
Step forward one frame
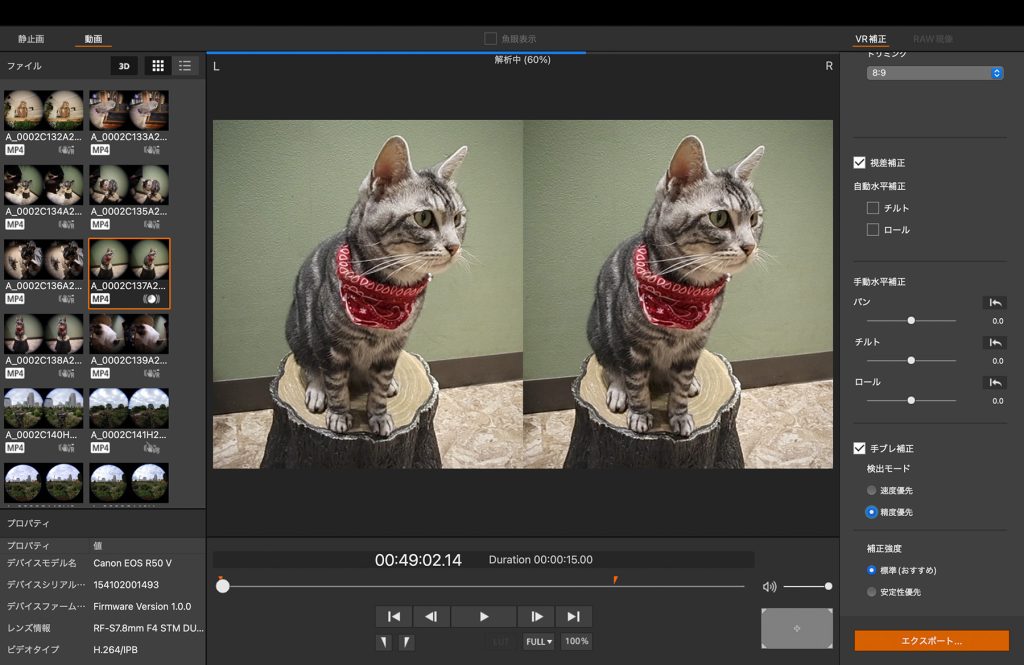pyautogui.click(x=536, y=617)
